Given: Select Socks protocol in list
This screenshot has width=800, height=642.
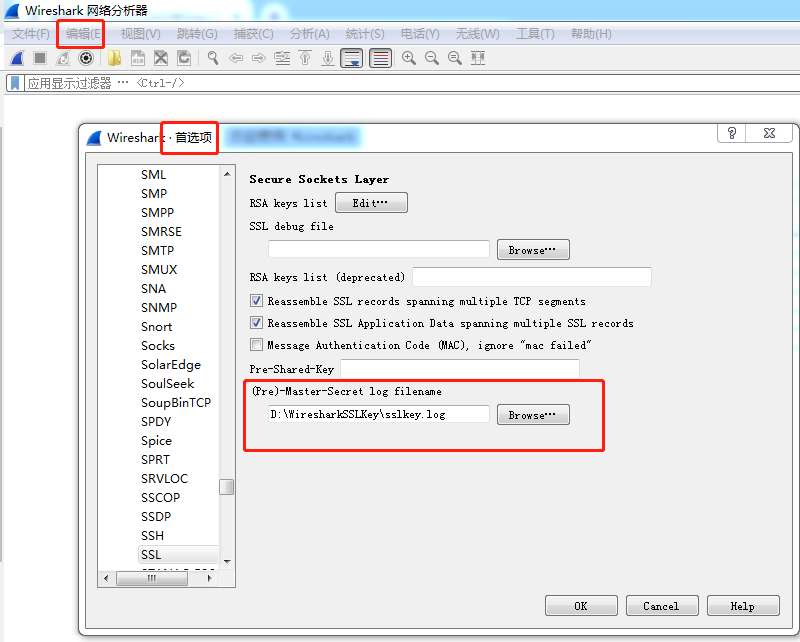Looking at the screenshot, I should tap(158, 345).
